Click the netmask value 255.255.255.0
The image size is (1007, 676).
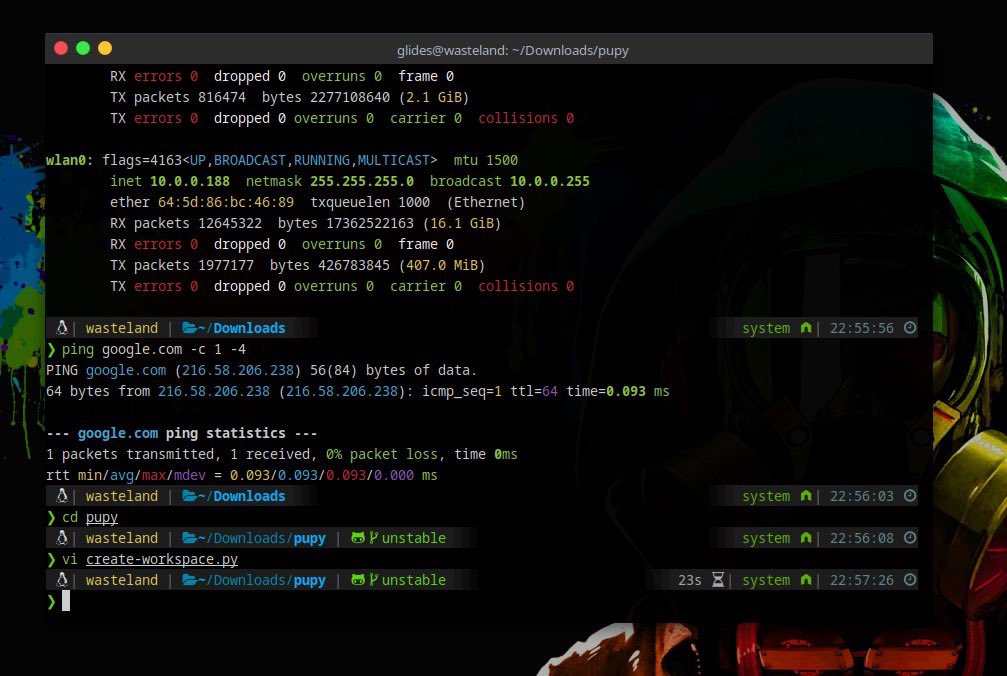pyautogui.click(x=362, y=181)
